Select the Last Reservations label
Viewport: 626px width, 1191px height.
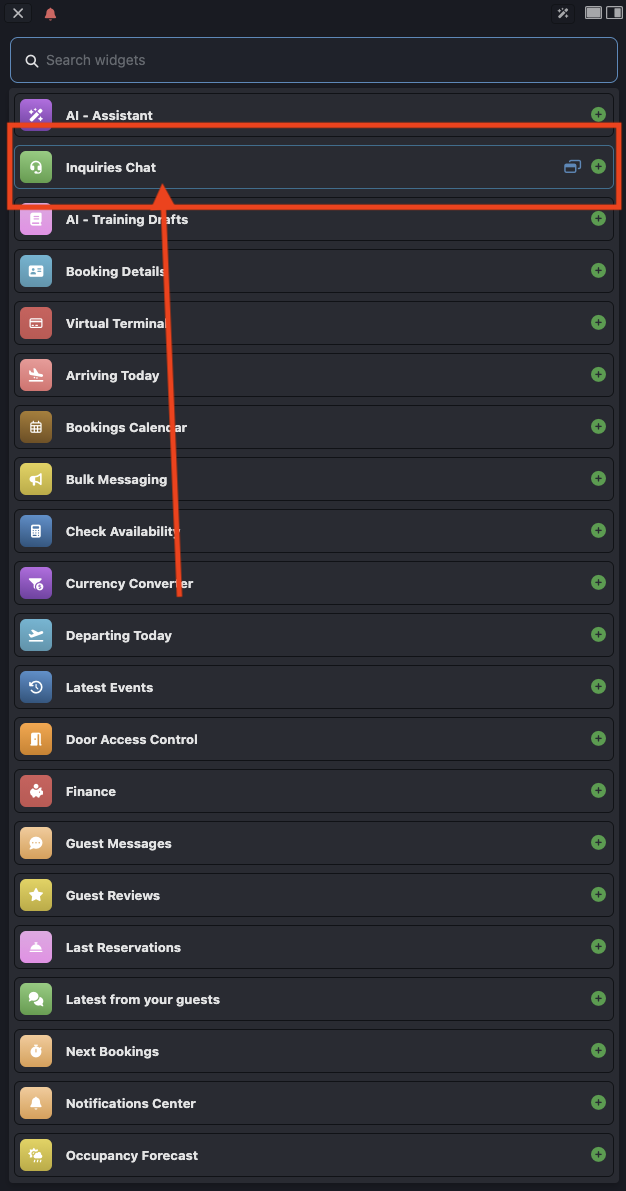click(x=123, y=947)
